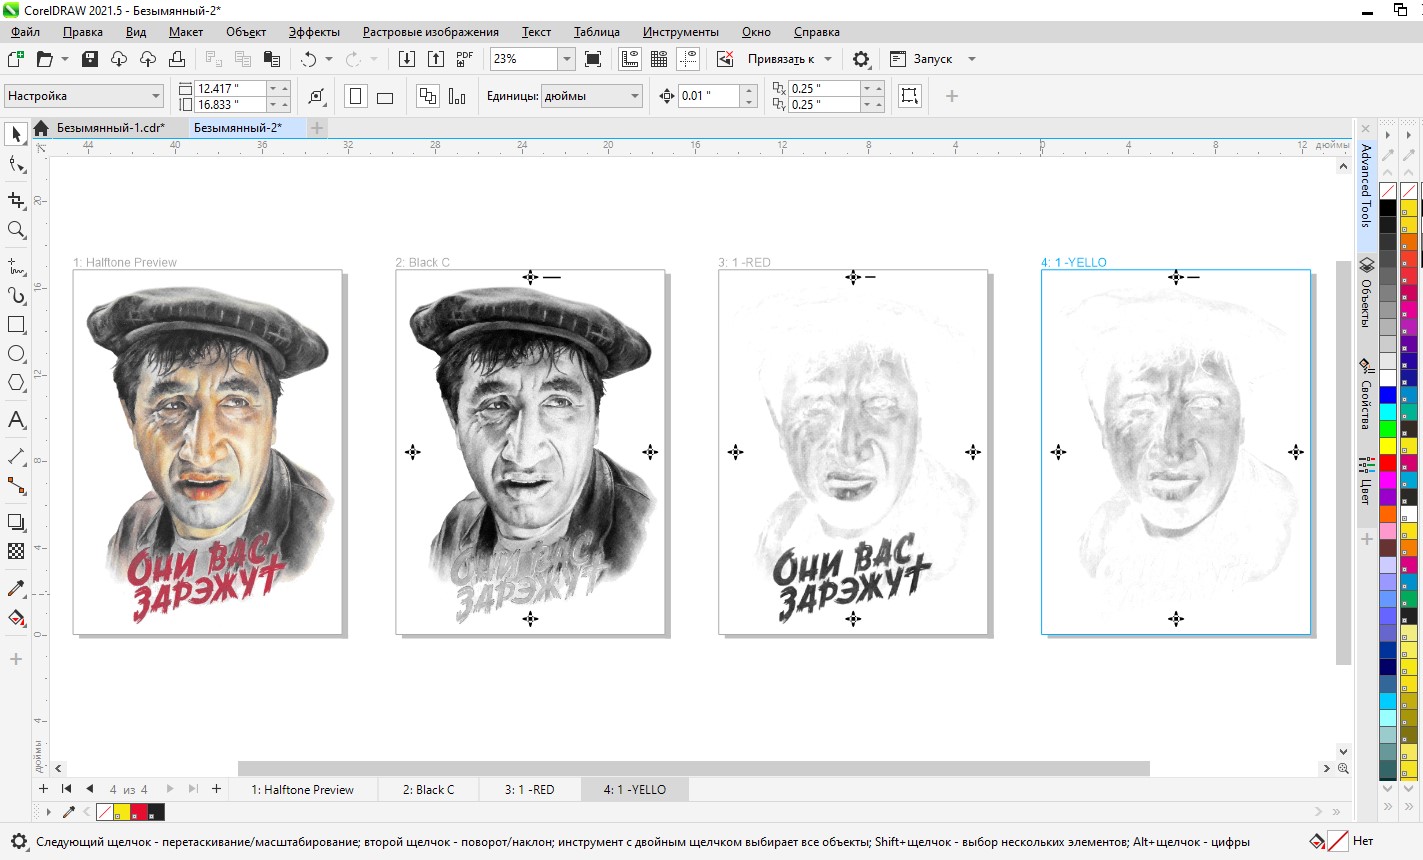Screen dimensions: 1423x860
Task: Select the Drop Shadow tool
Action: point(16,522)
